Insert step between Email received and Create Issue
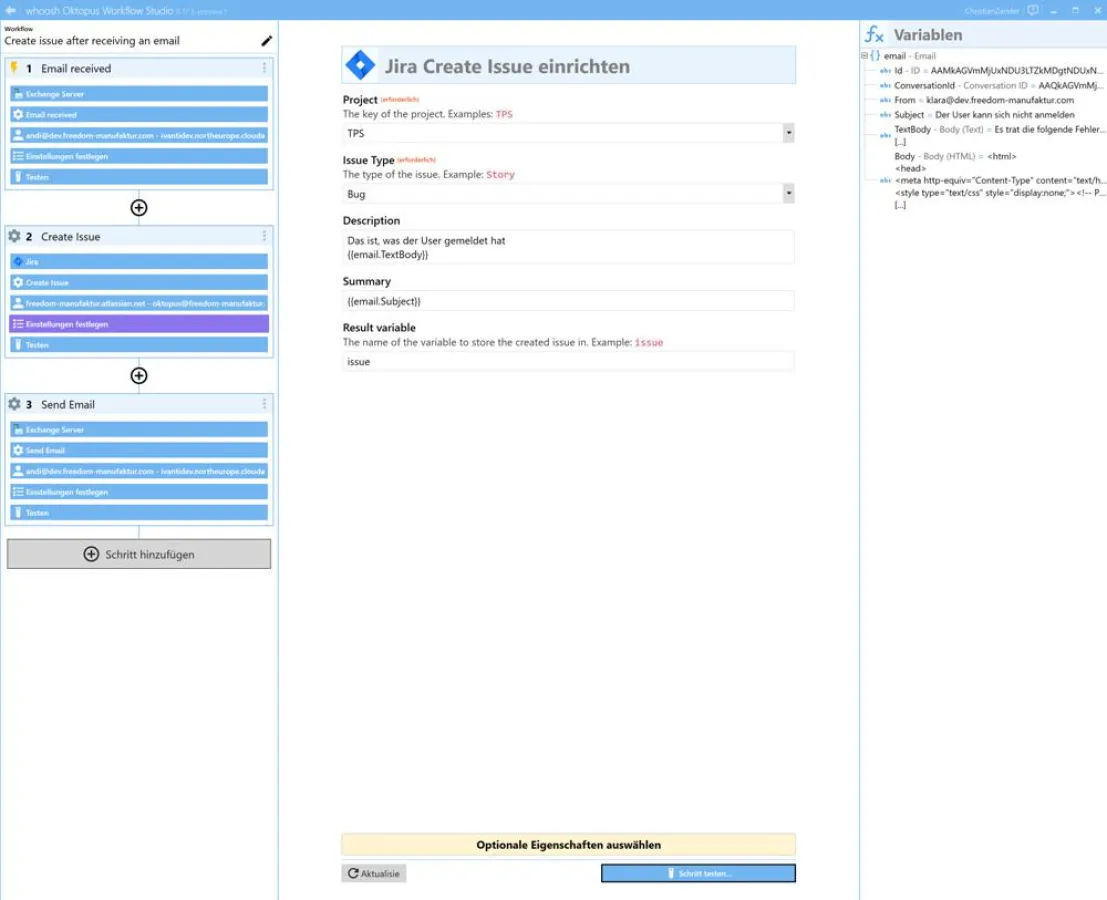This screenshot has height=900, width=1107. pos(139,208)
